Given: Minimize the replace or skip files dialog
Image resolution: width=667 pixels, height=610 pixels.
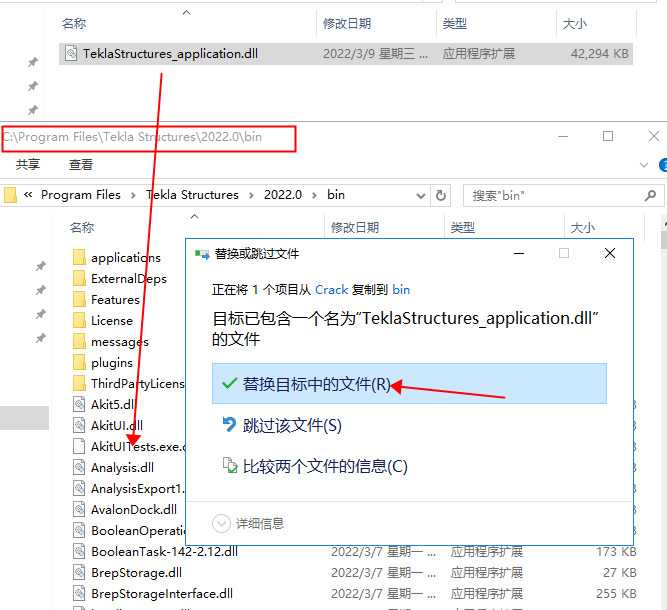Looking at the screenshot, I should (x=519, y=253).
